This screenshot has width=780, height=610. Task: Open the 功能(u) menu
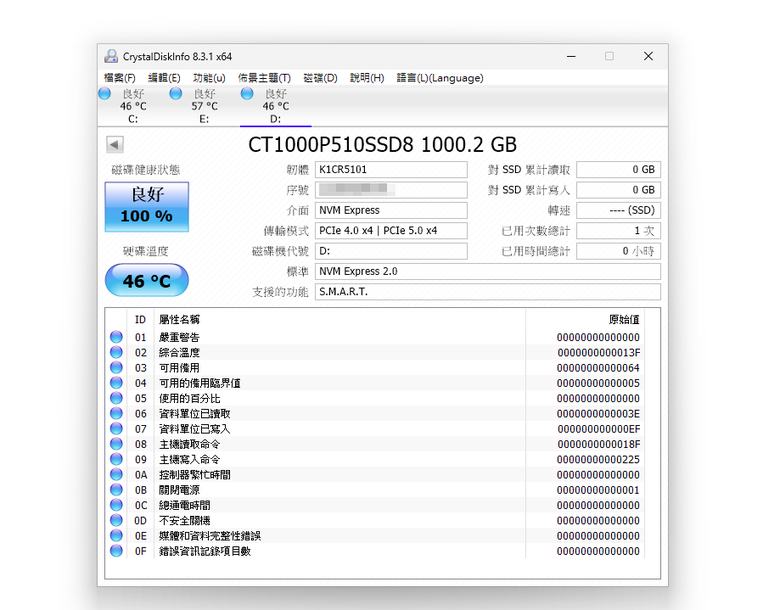tap(209, 78)
